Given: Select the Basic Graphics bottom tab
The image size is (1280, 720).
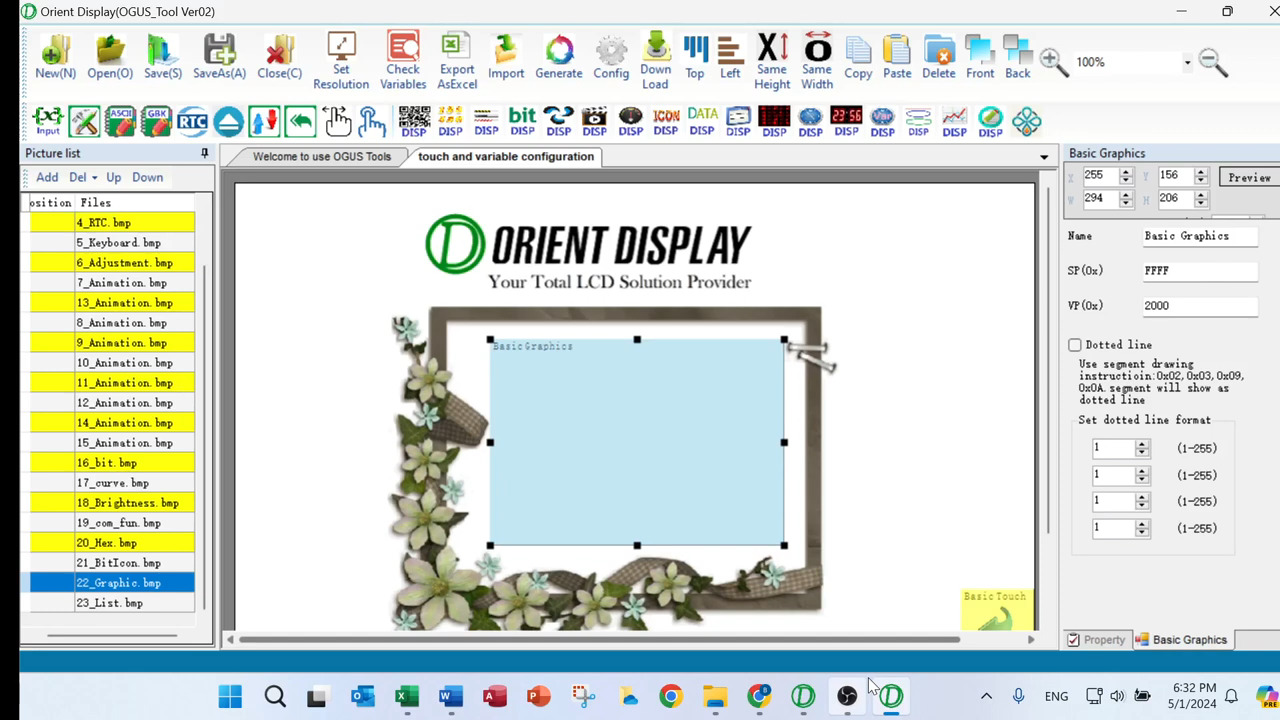Looking at the screenshot, I should (x=1181, y=639).
